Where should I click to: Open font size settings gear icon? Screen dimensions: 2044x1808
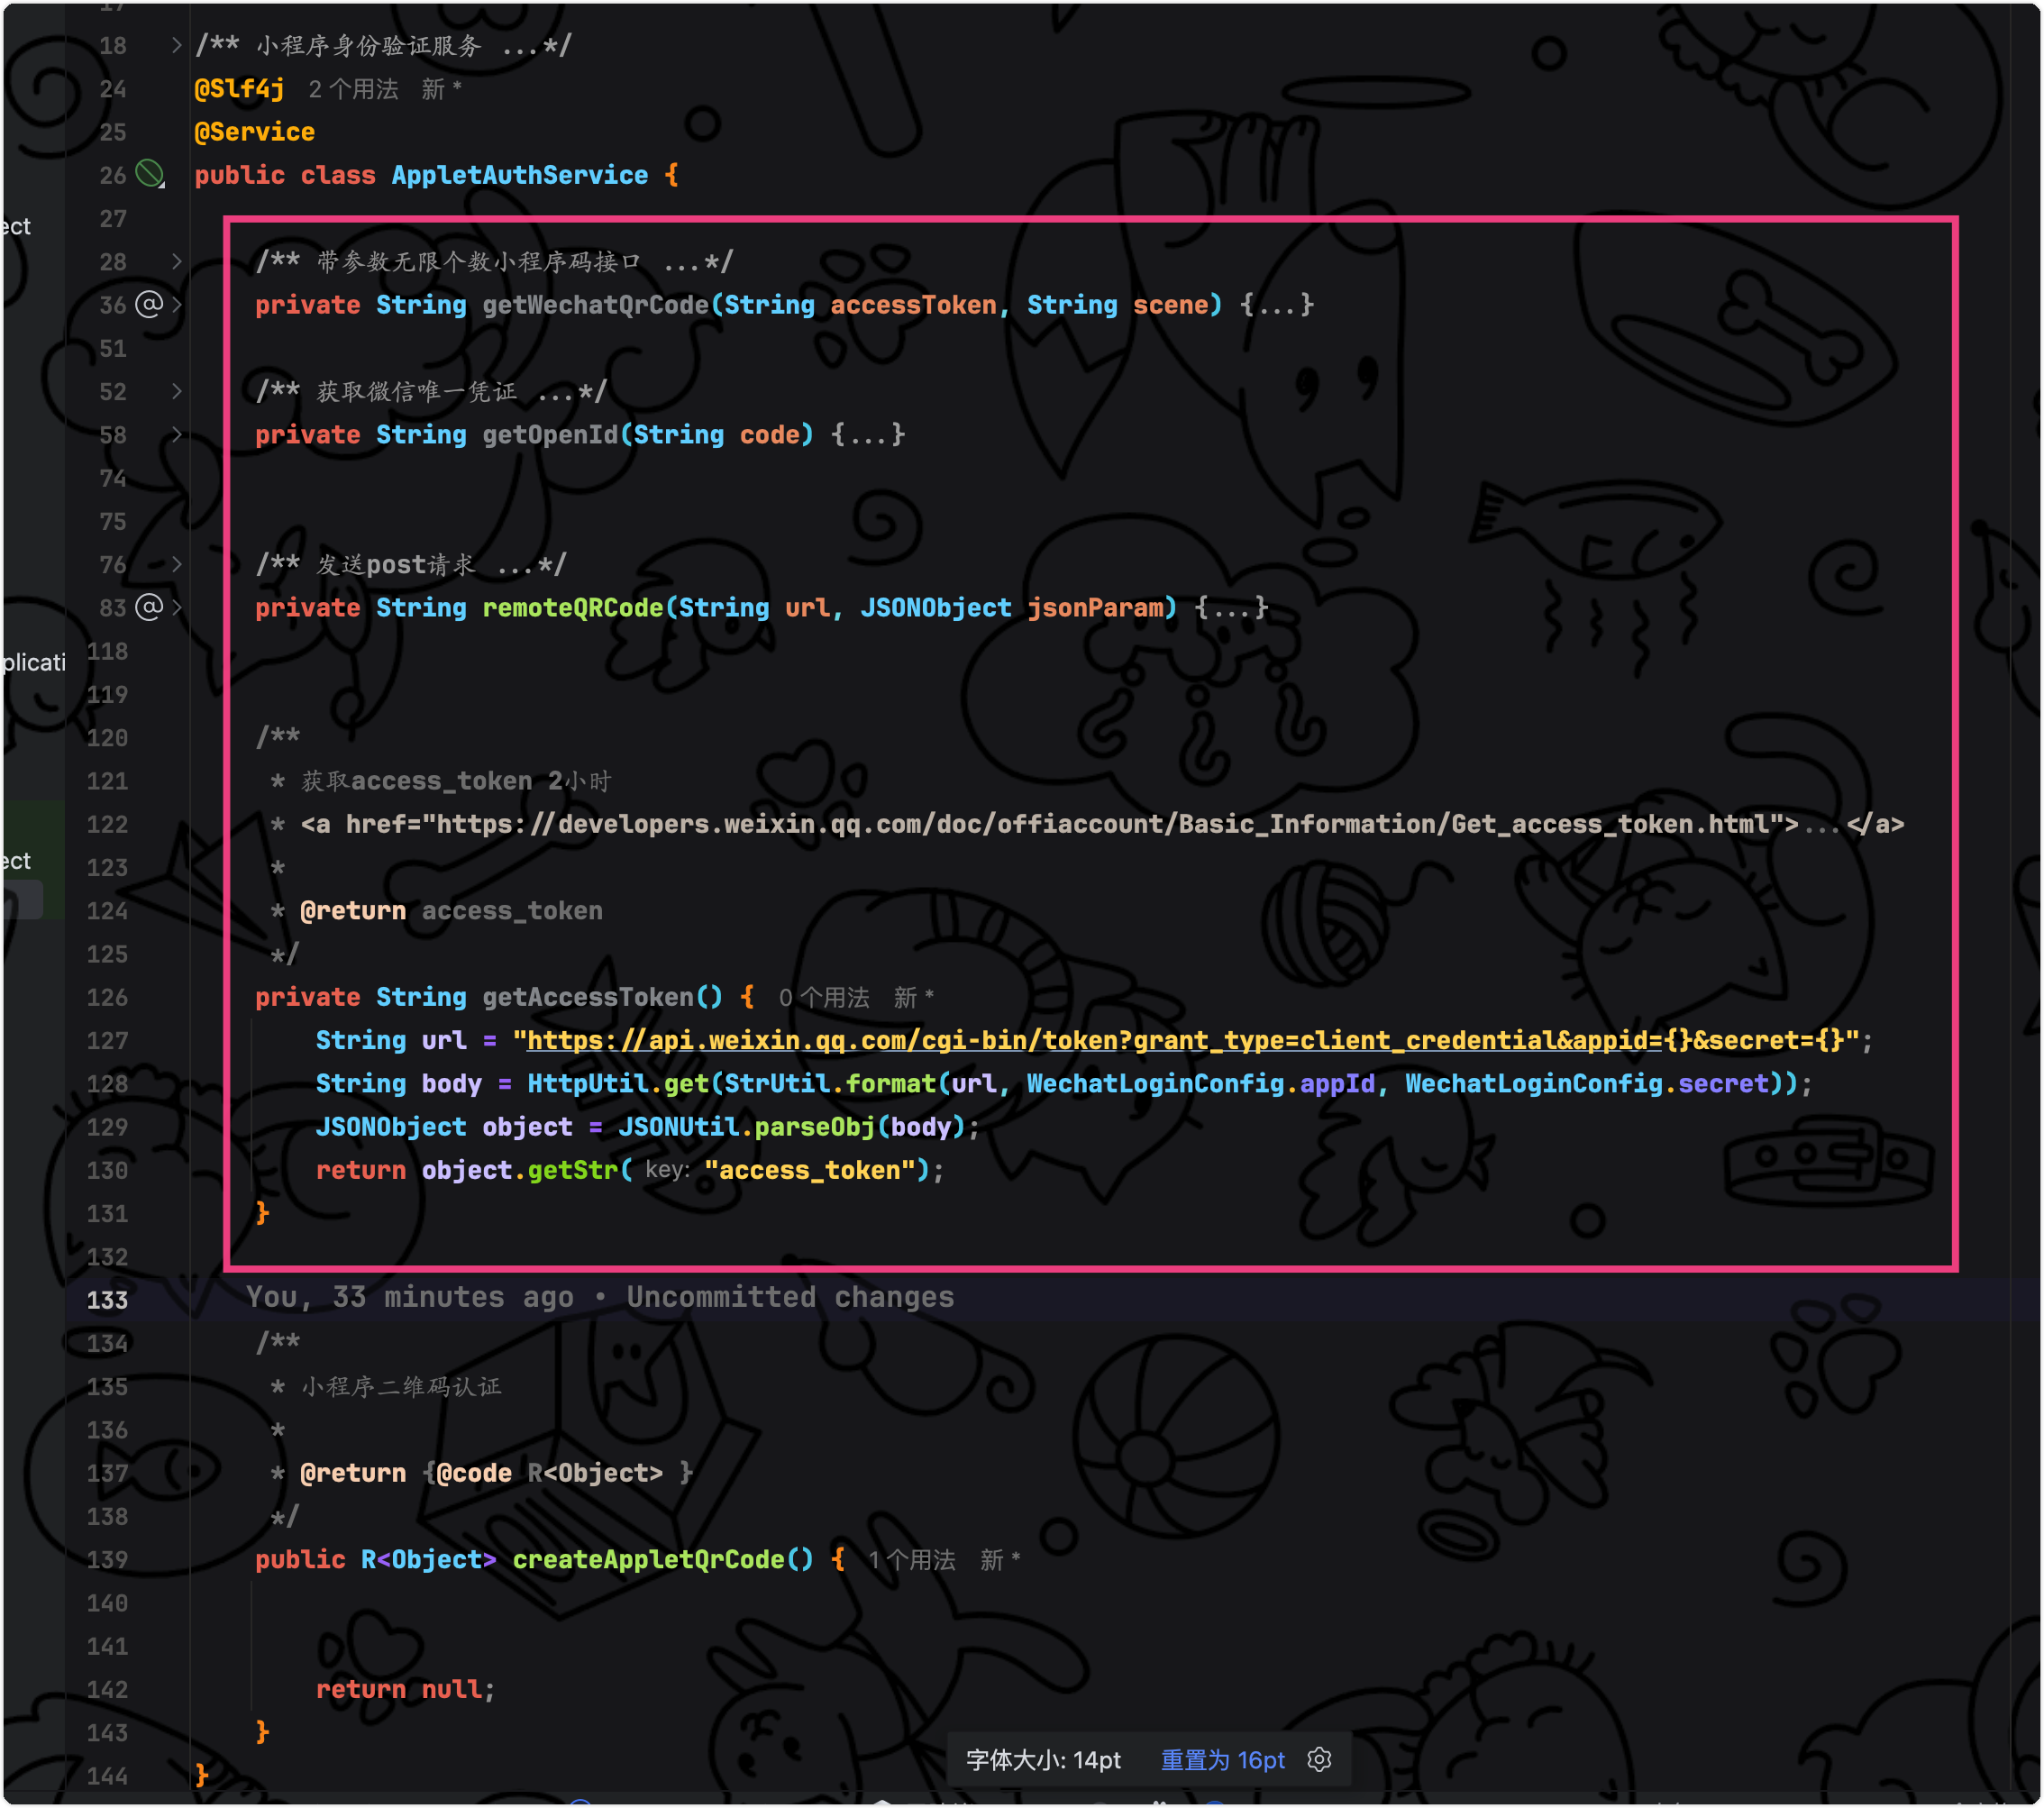[1319, 1760]
